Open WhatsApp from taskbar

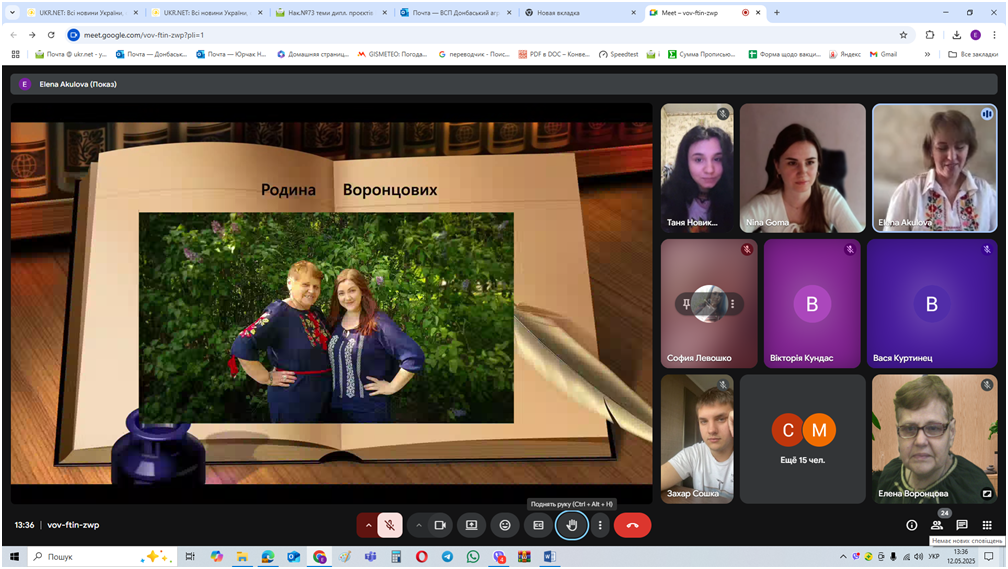(x=472, y=556)
